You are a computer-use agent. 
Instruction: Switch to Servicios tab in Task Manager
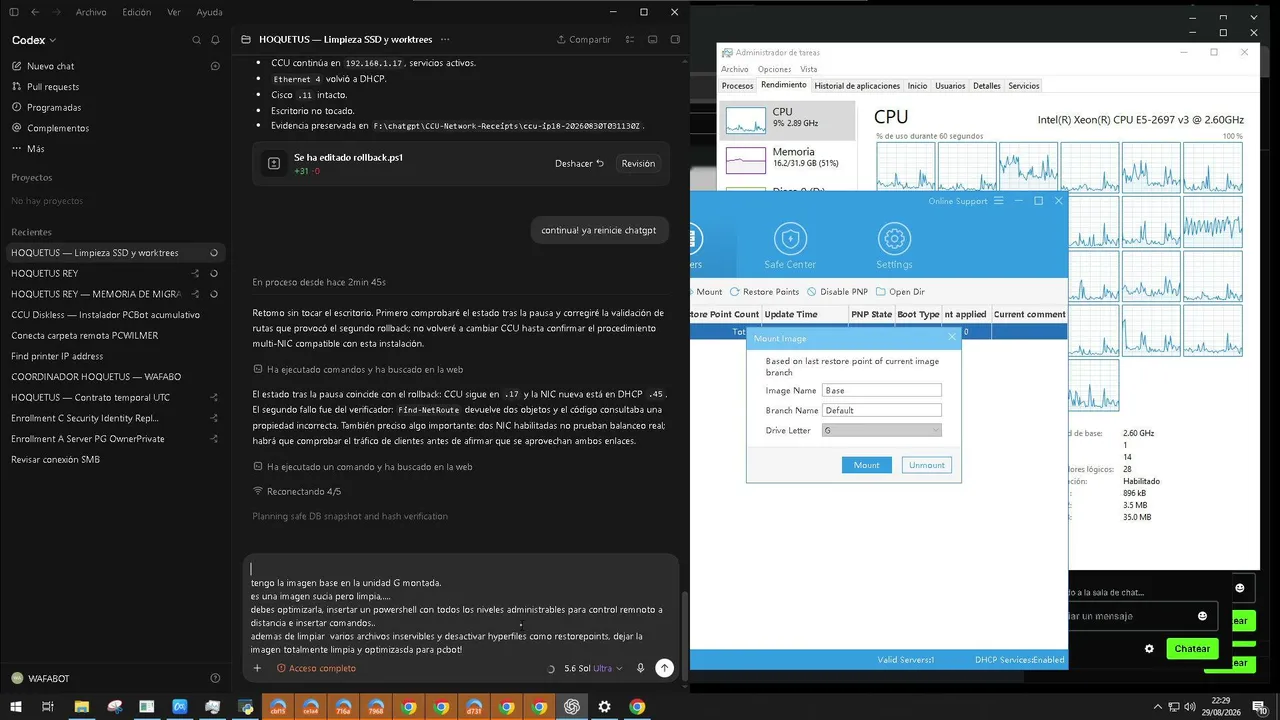coord(1023,86)
